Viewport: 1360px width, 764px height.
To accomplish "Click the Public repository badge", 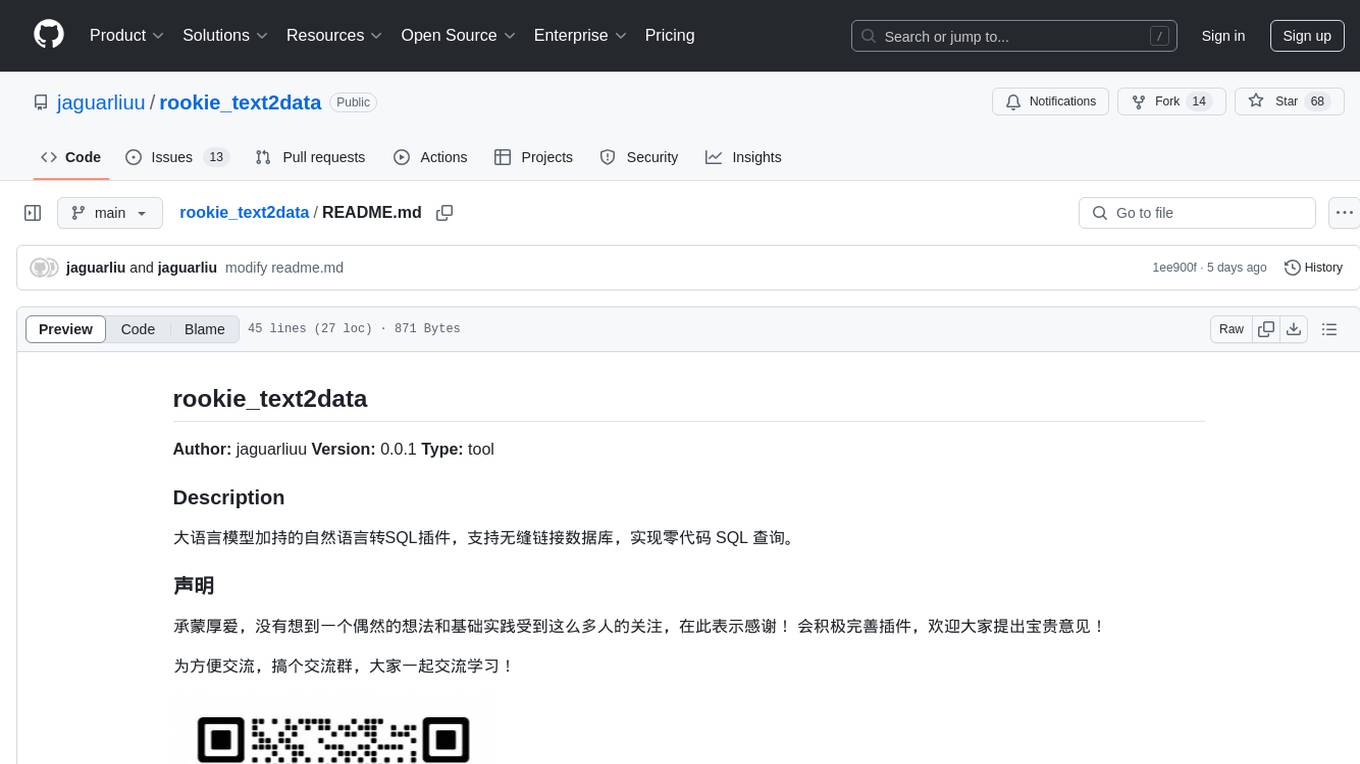I will point(353,102).
